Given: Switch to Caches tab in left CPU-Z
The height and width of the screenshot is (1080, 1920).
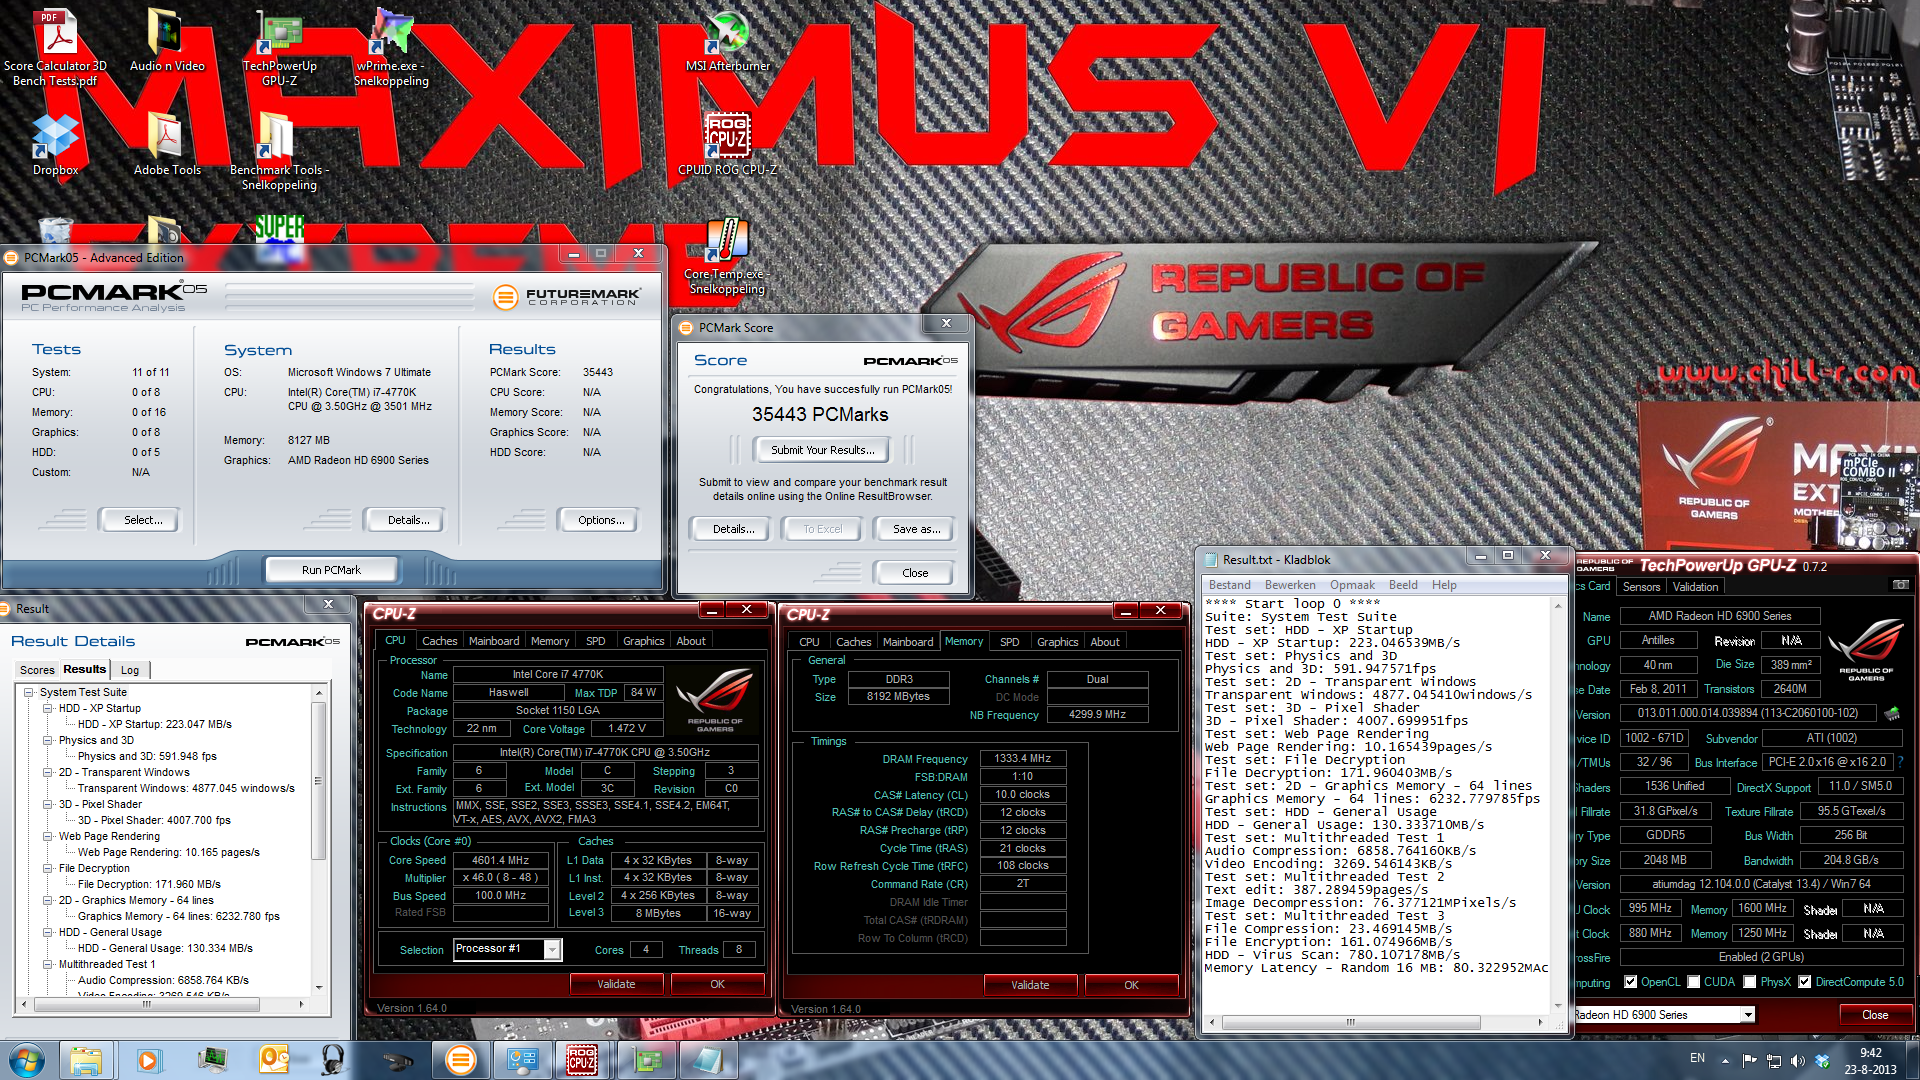Looking at the screenshot, I should [439, 641].
